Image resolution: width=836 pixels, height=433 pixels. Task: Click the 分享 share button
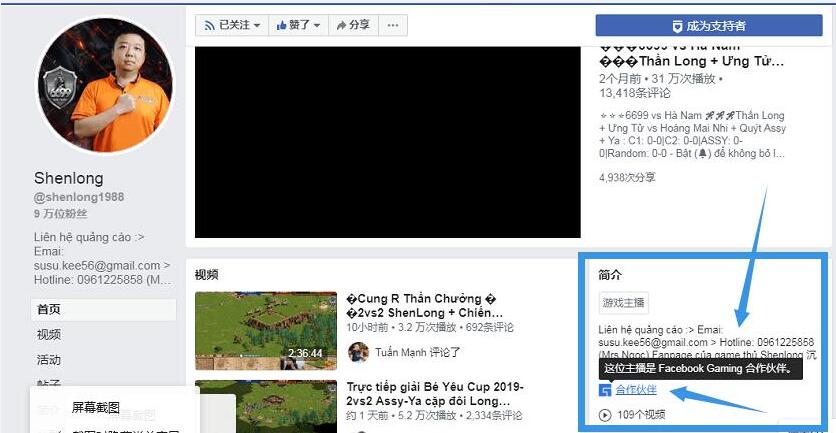click(353, 25)
